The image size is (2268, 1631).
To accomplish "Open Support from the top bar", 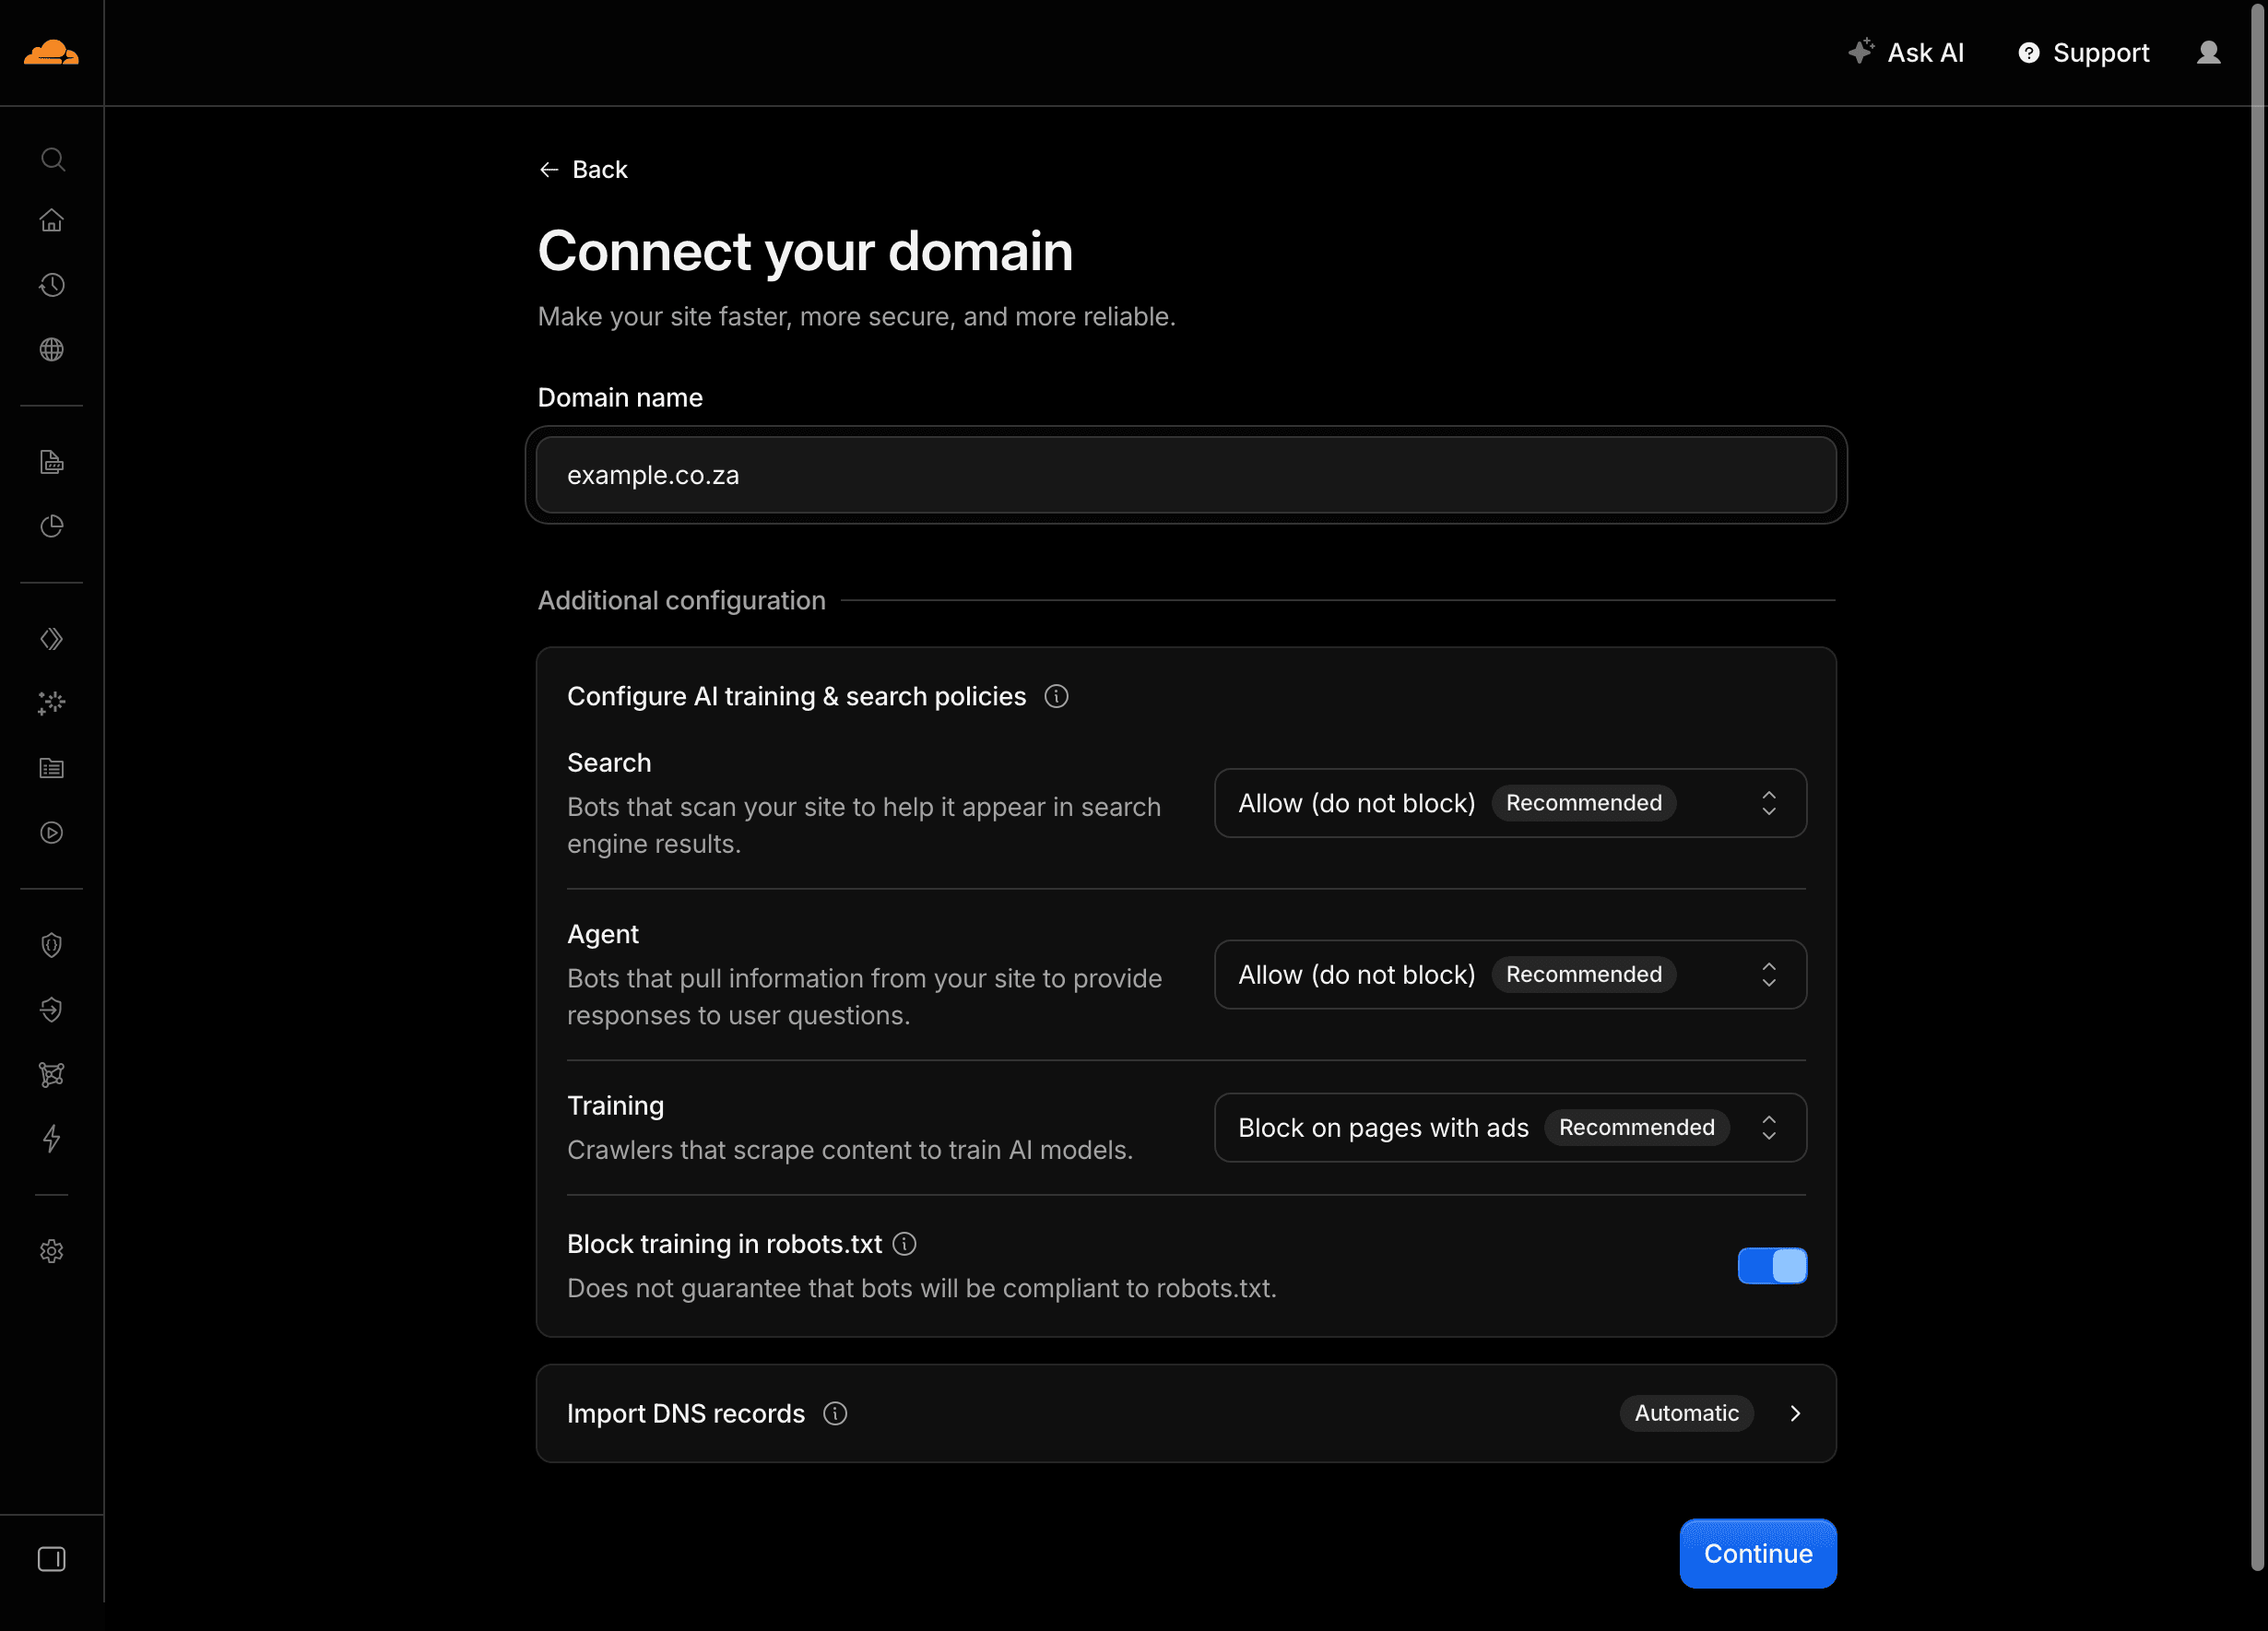I will coord(2083,53).
